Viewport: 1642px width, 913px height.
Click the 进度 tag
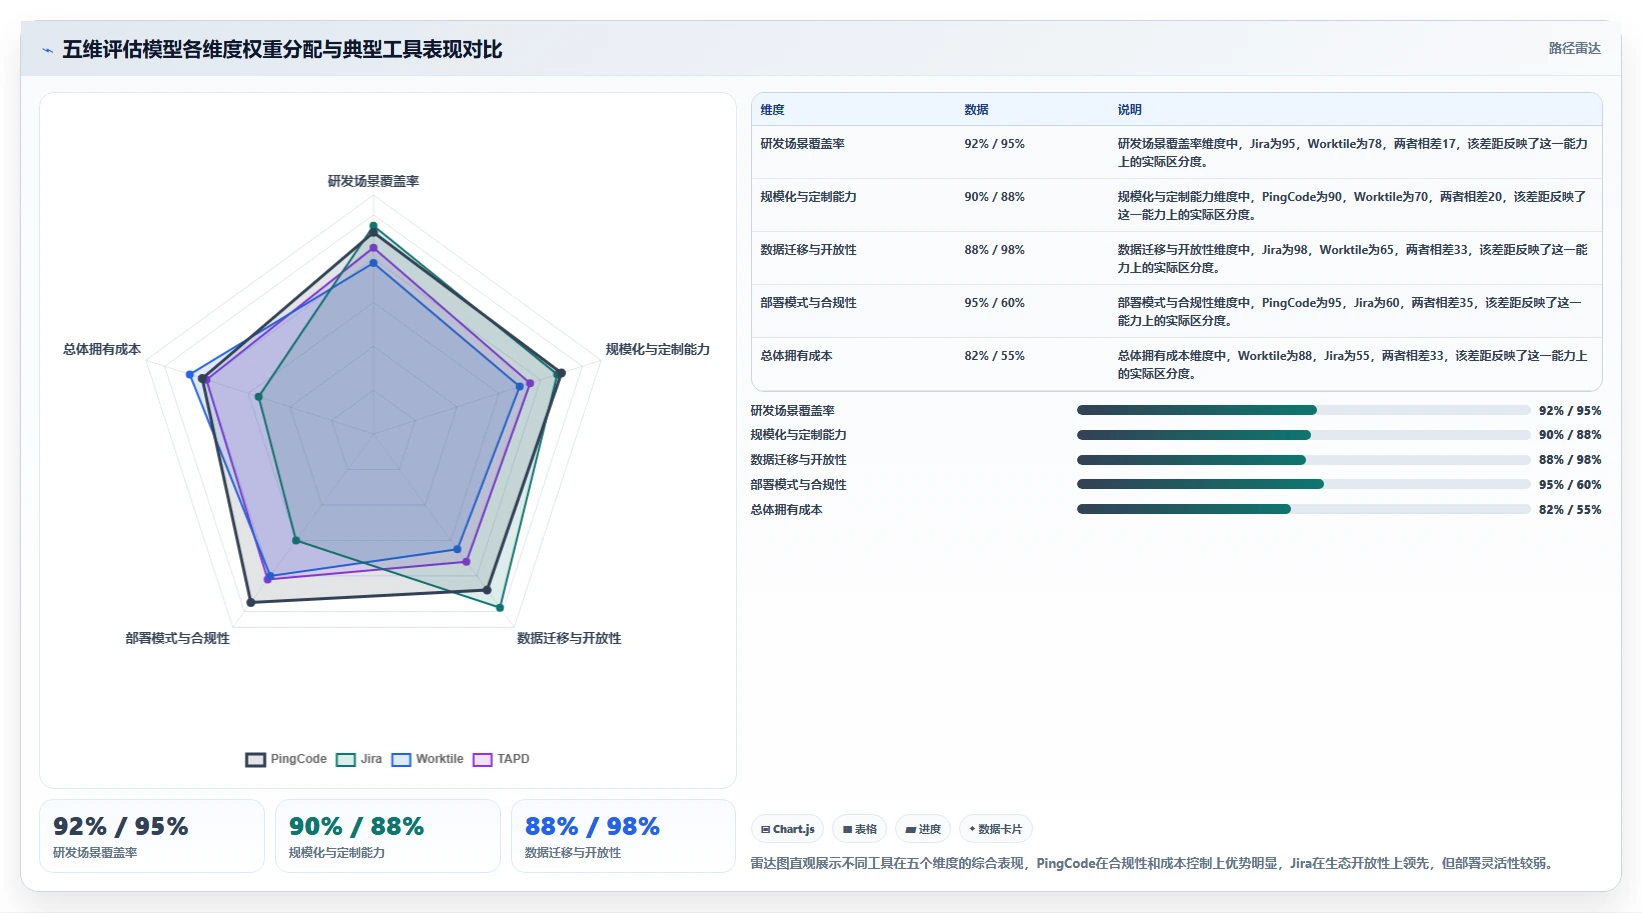[x=923, y=829]
